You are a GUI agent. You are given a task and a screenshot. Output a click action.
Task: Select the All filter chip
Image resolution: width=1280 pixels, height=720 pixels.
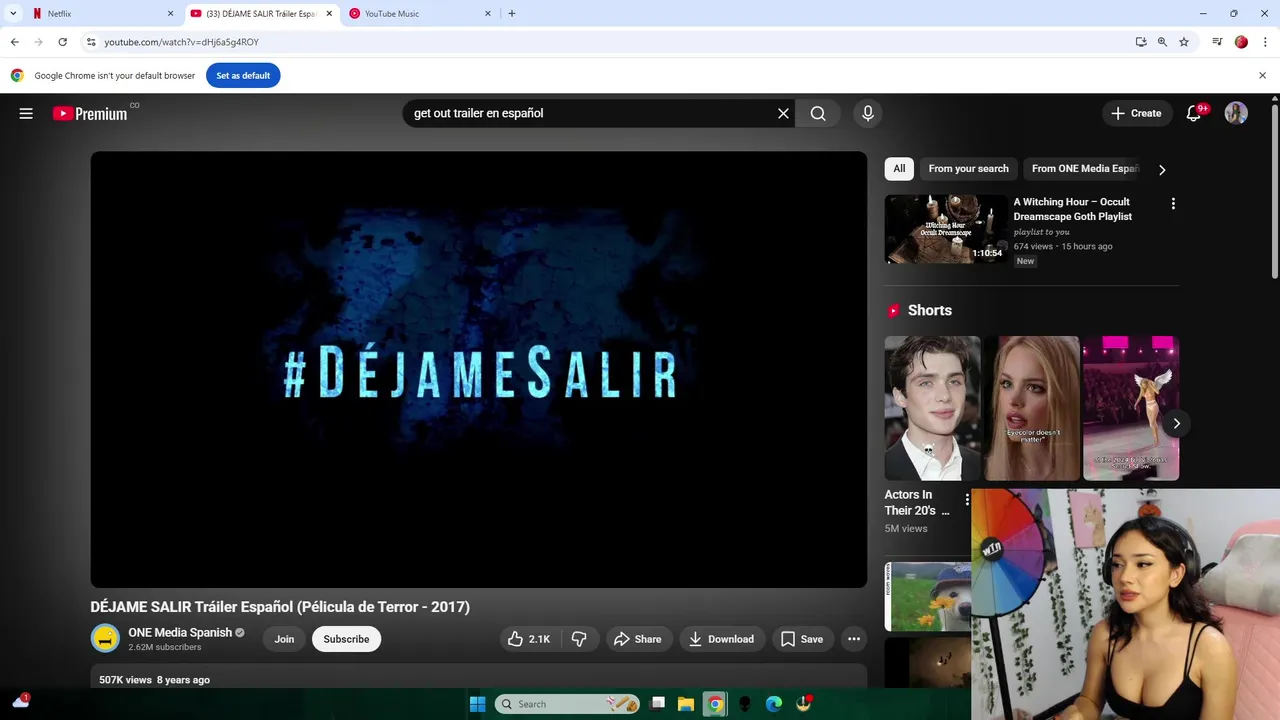899,169
